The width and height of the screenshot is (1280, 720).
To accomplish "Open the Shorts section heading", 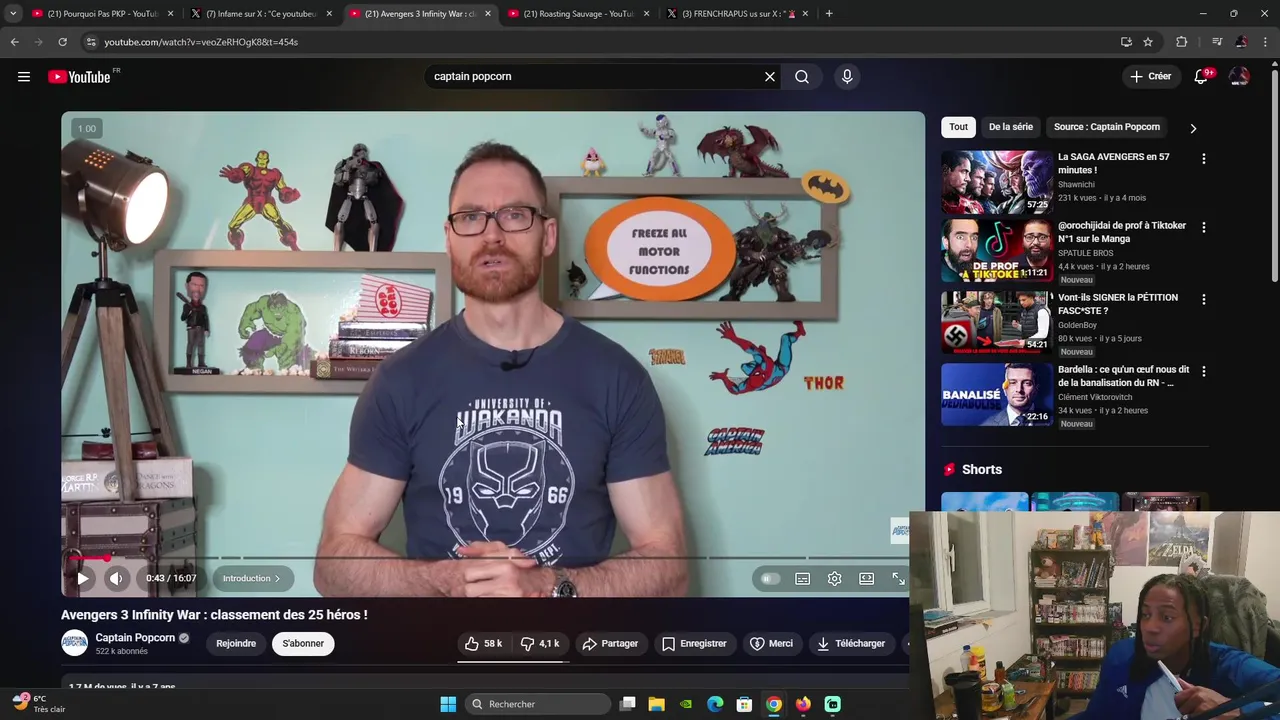I will click(982, 469).
